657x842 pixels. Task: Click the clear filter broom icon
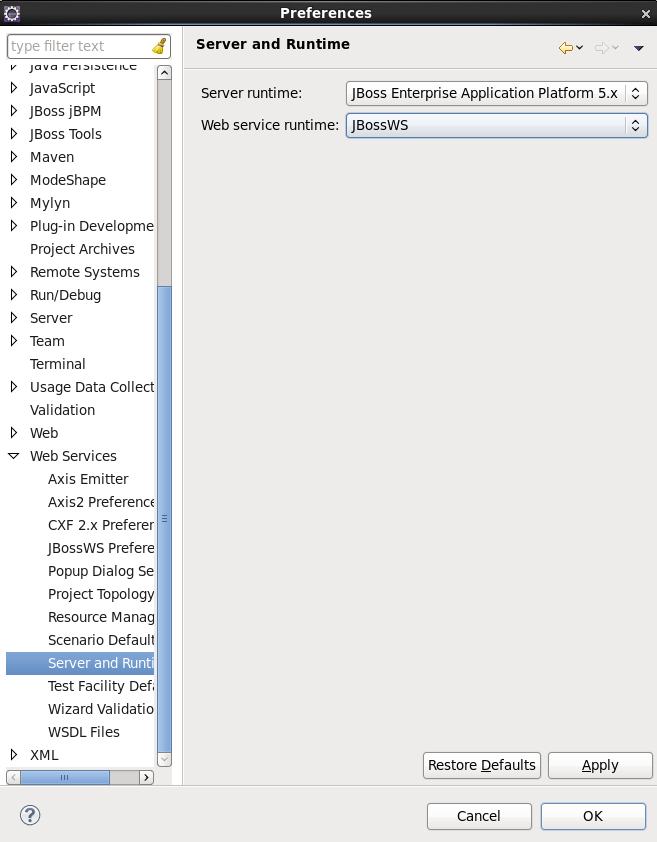159,46
